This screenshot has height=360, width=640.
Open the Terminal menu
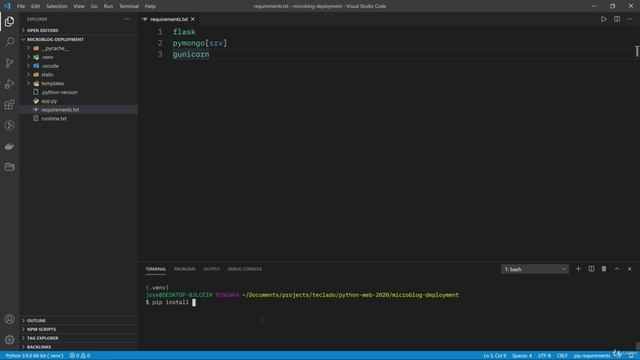coord(129,6)
